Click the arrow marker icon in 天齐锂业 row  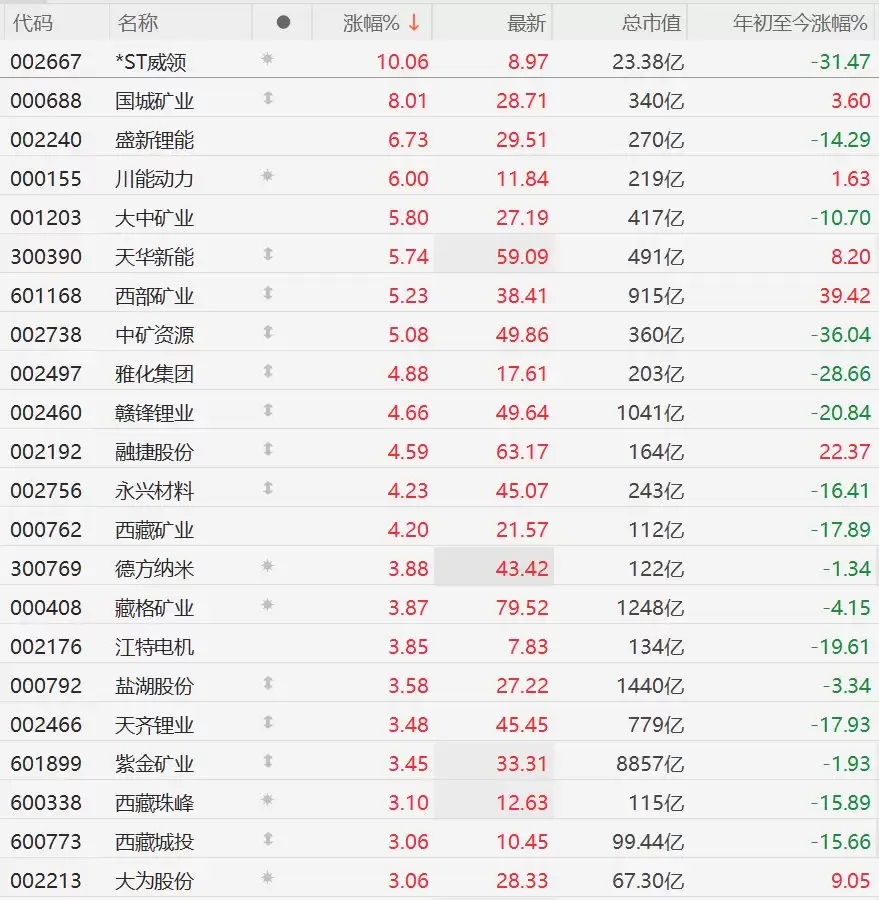pyautogui.click(x=268, y=722)
